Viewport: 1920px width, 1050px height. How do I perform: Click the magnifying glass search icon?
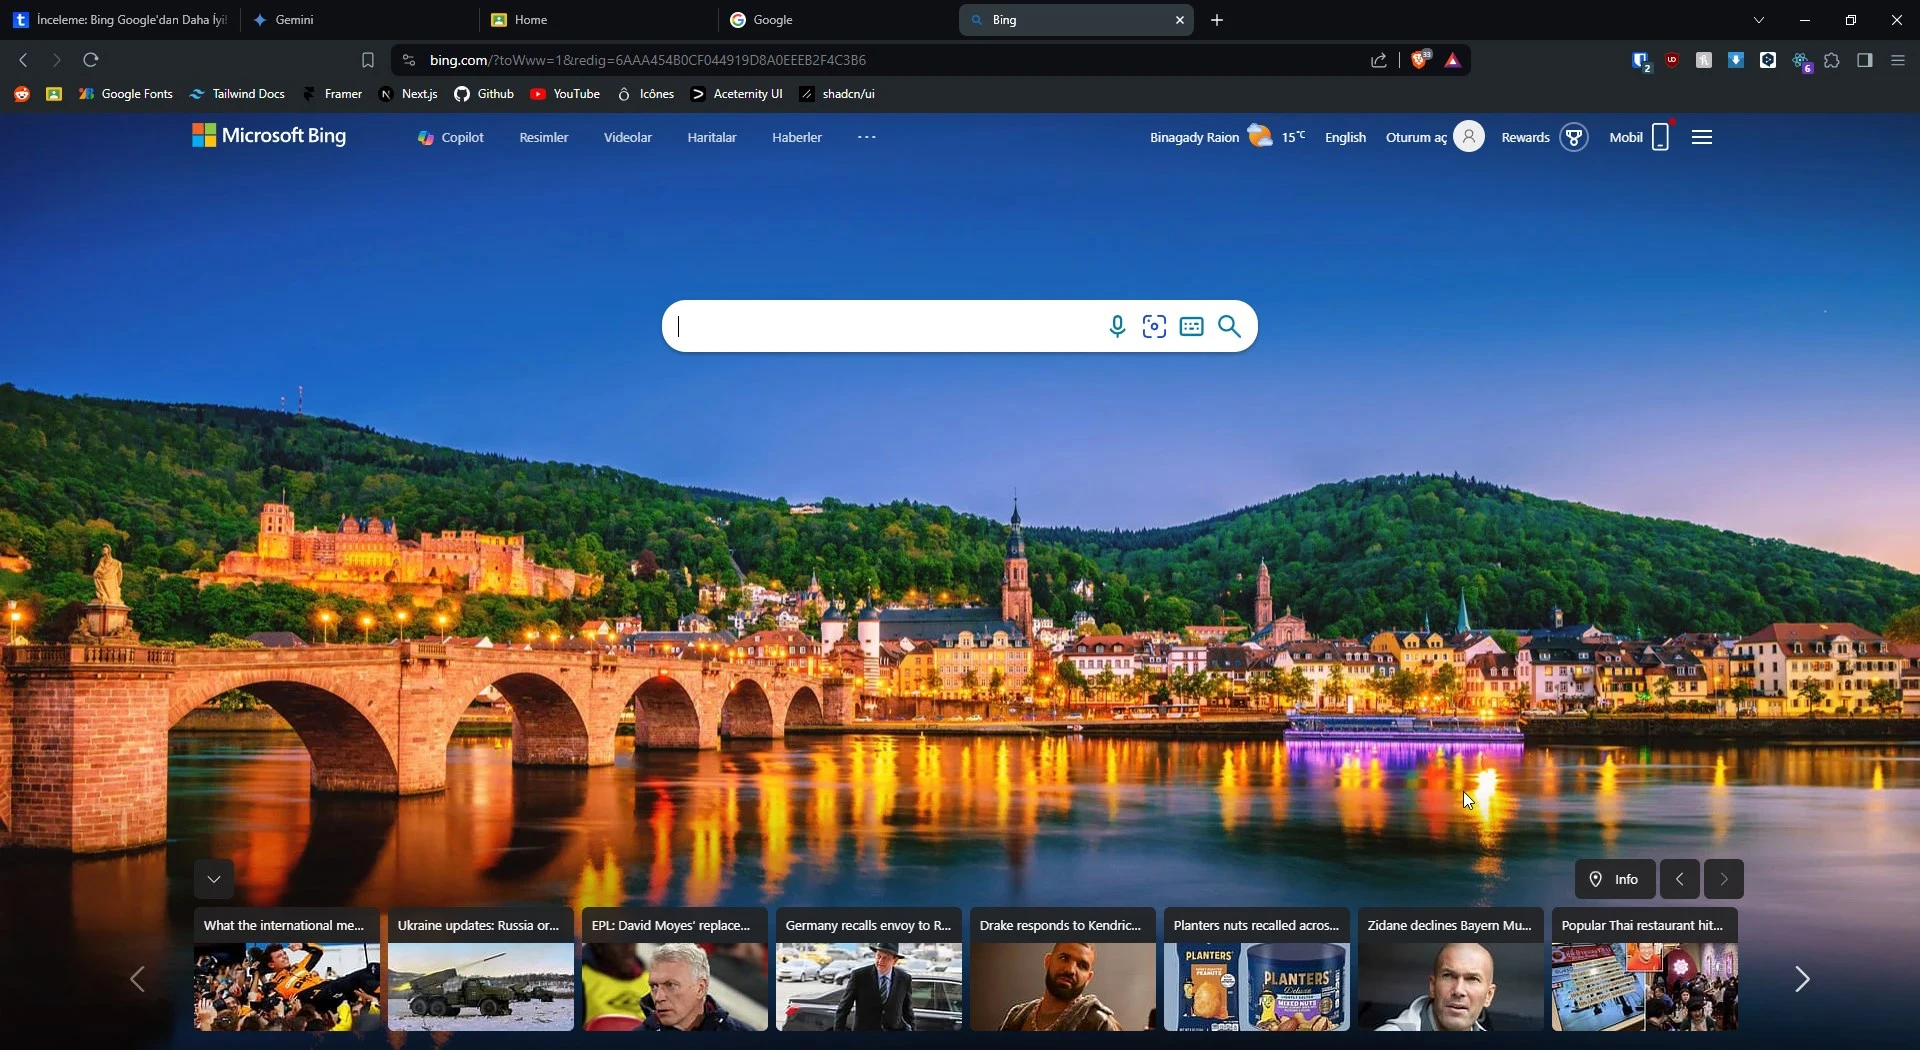1230,327
